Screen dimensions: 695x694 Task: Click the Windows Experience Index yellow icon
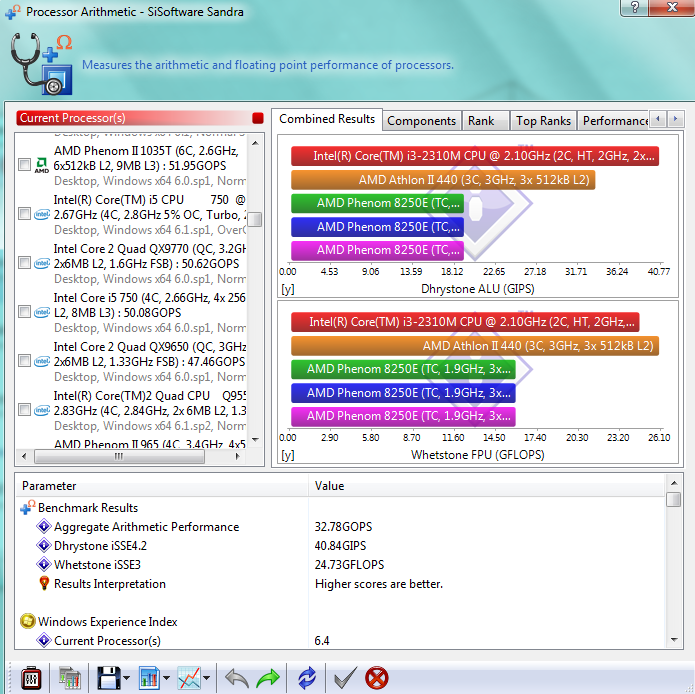pos(27,621)
